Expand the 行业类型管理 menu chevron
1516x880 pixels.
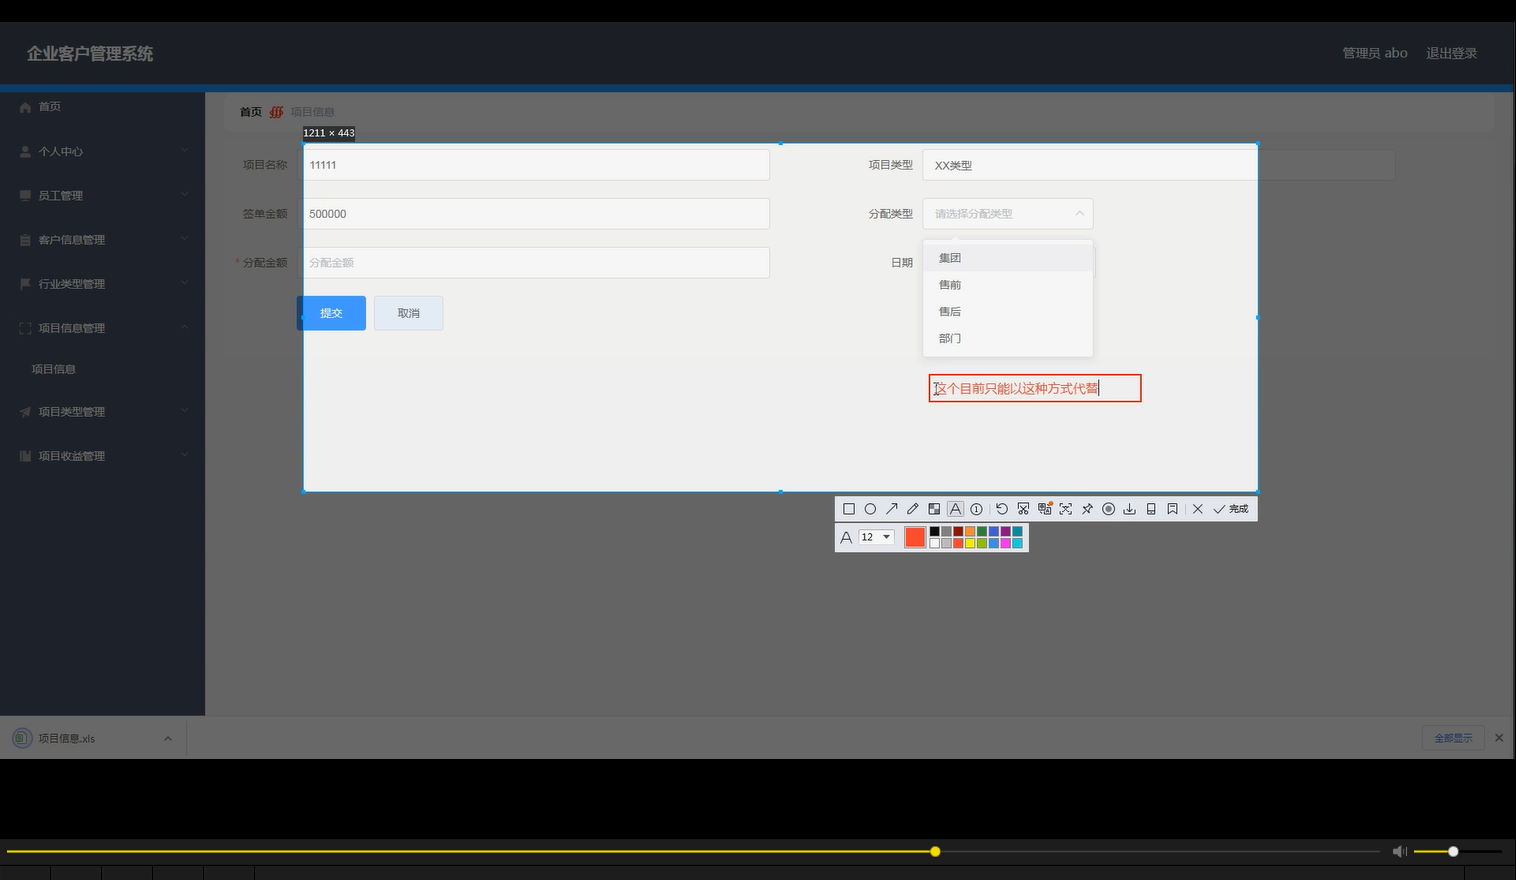pyautogui.click(x=185, y=283)
